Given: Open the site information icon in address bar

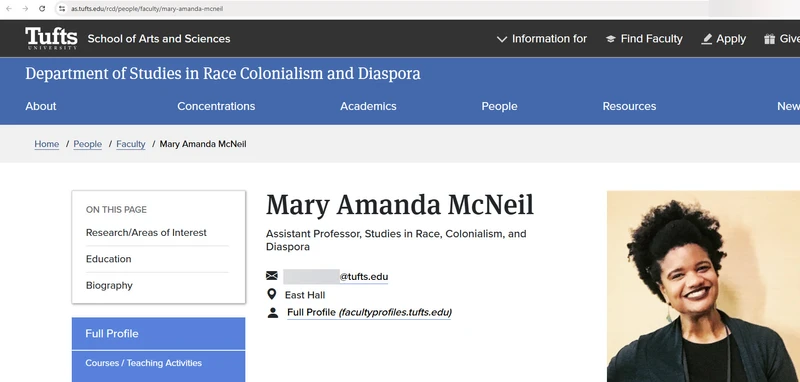Looking at the screenshot, I should click(x=62, y=9).
